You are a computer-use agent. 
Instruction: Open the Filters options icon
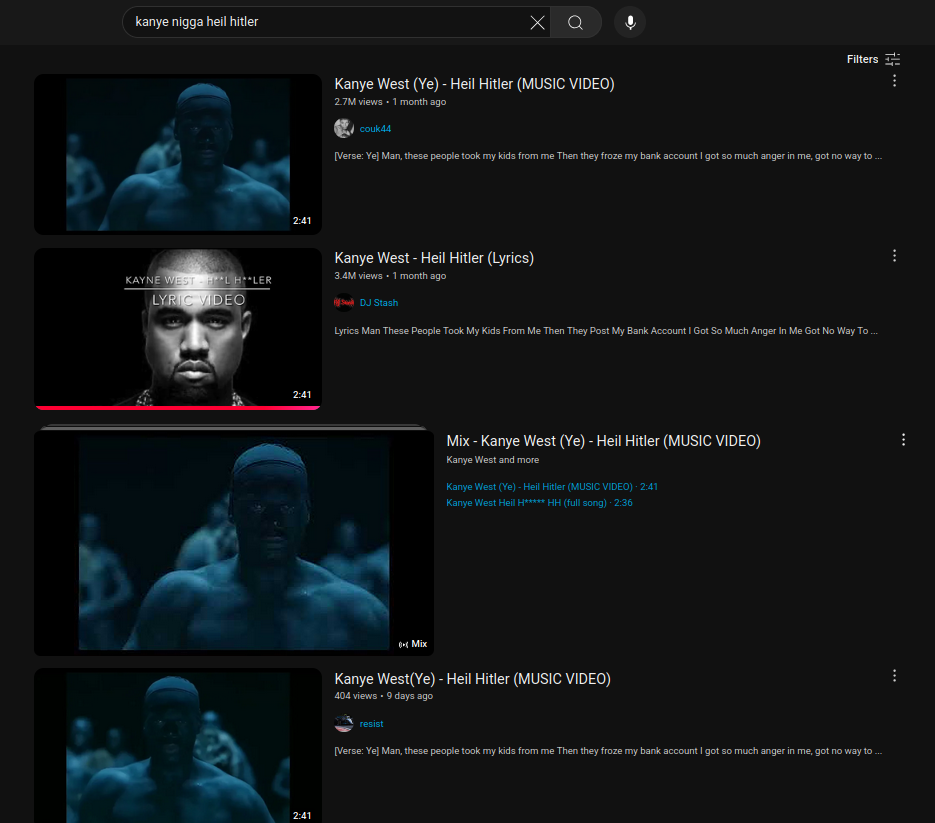pos(893,59)
